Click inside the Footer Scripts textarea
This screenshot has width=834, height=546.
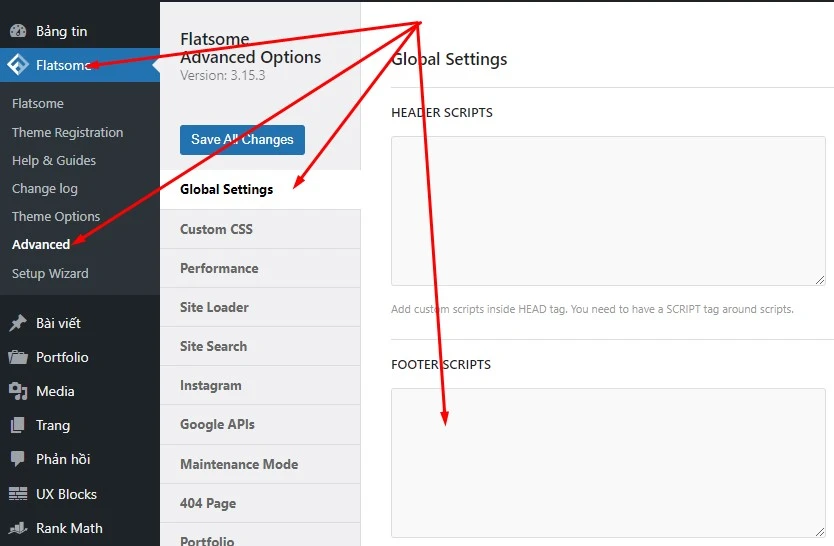click(x=608, y=462)
